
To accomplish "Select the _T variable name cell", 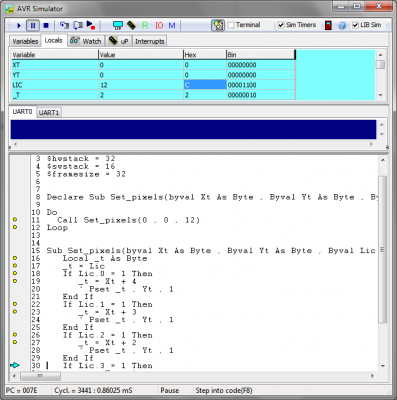I will click(55, 95).
